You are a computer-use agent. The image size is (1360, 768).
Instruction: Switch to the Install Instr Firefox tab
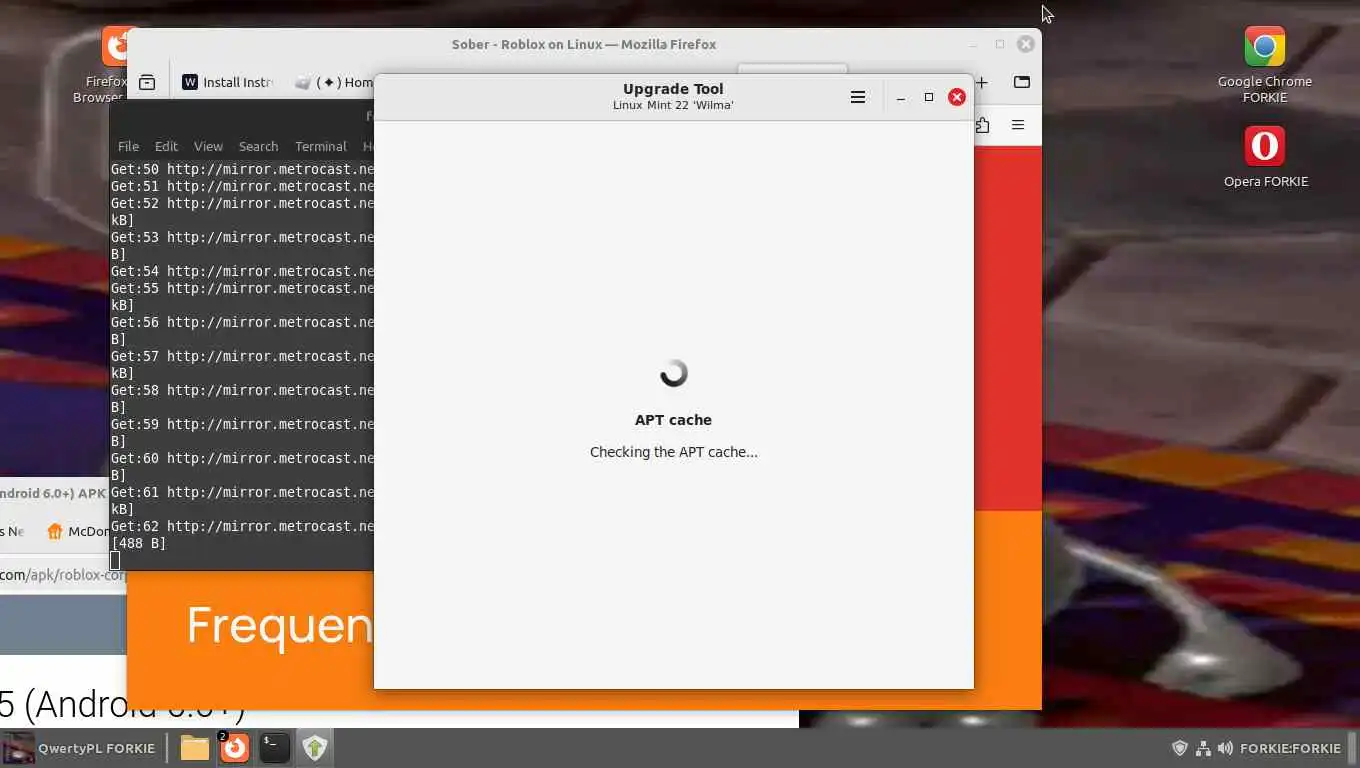[x=227, y=82]
